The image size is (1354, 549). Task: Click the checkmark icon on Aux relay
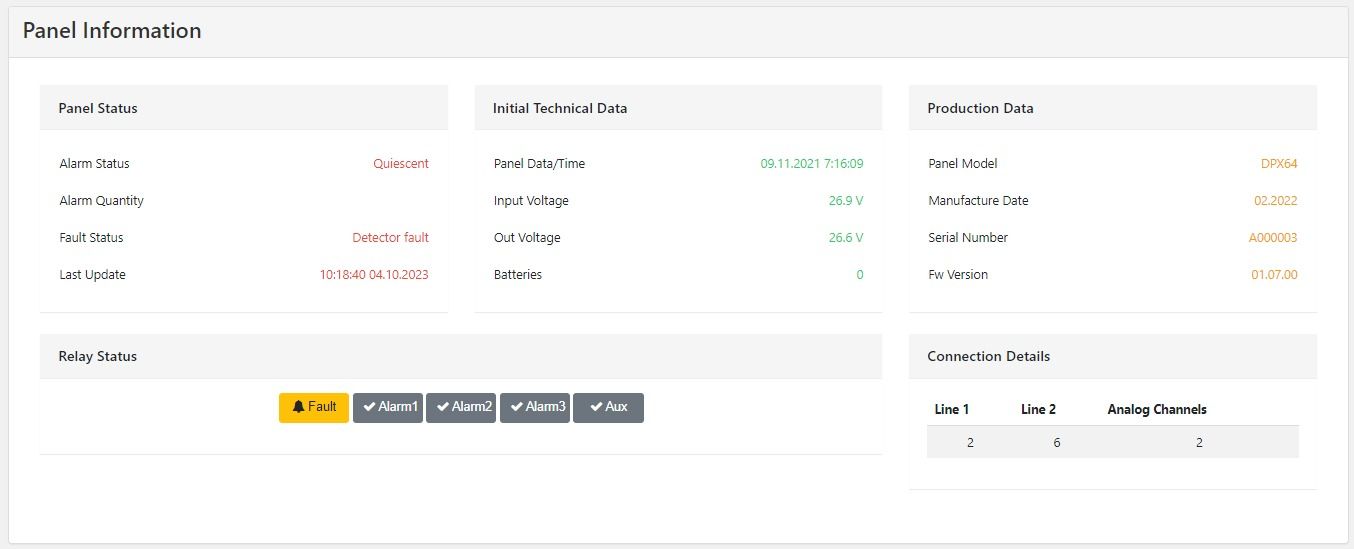(x=596, y=407)
